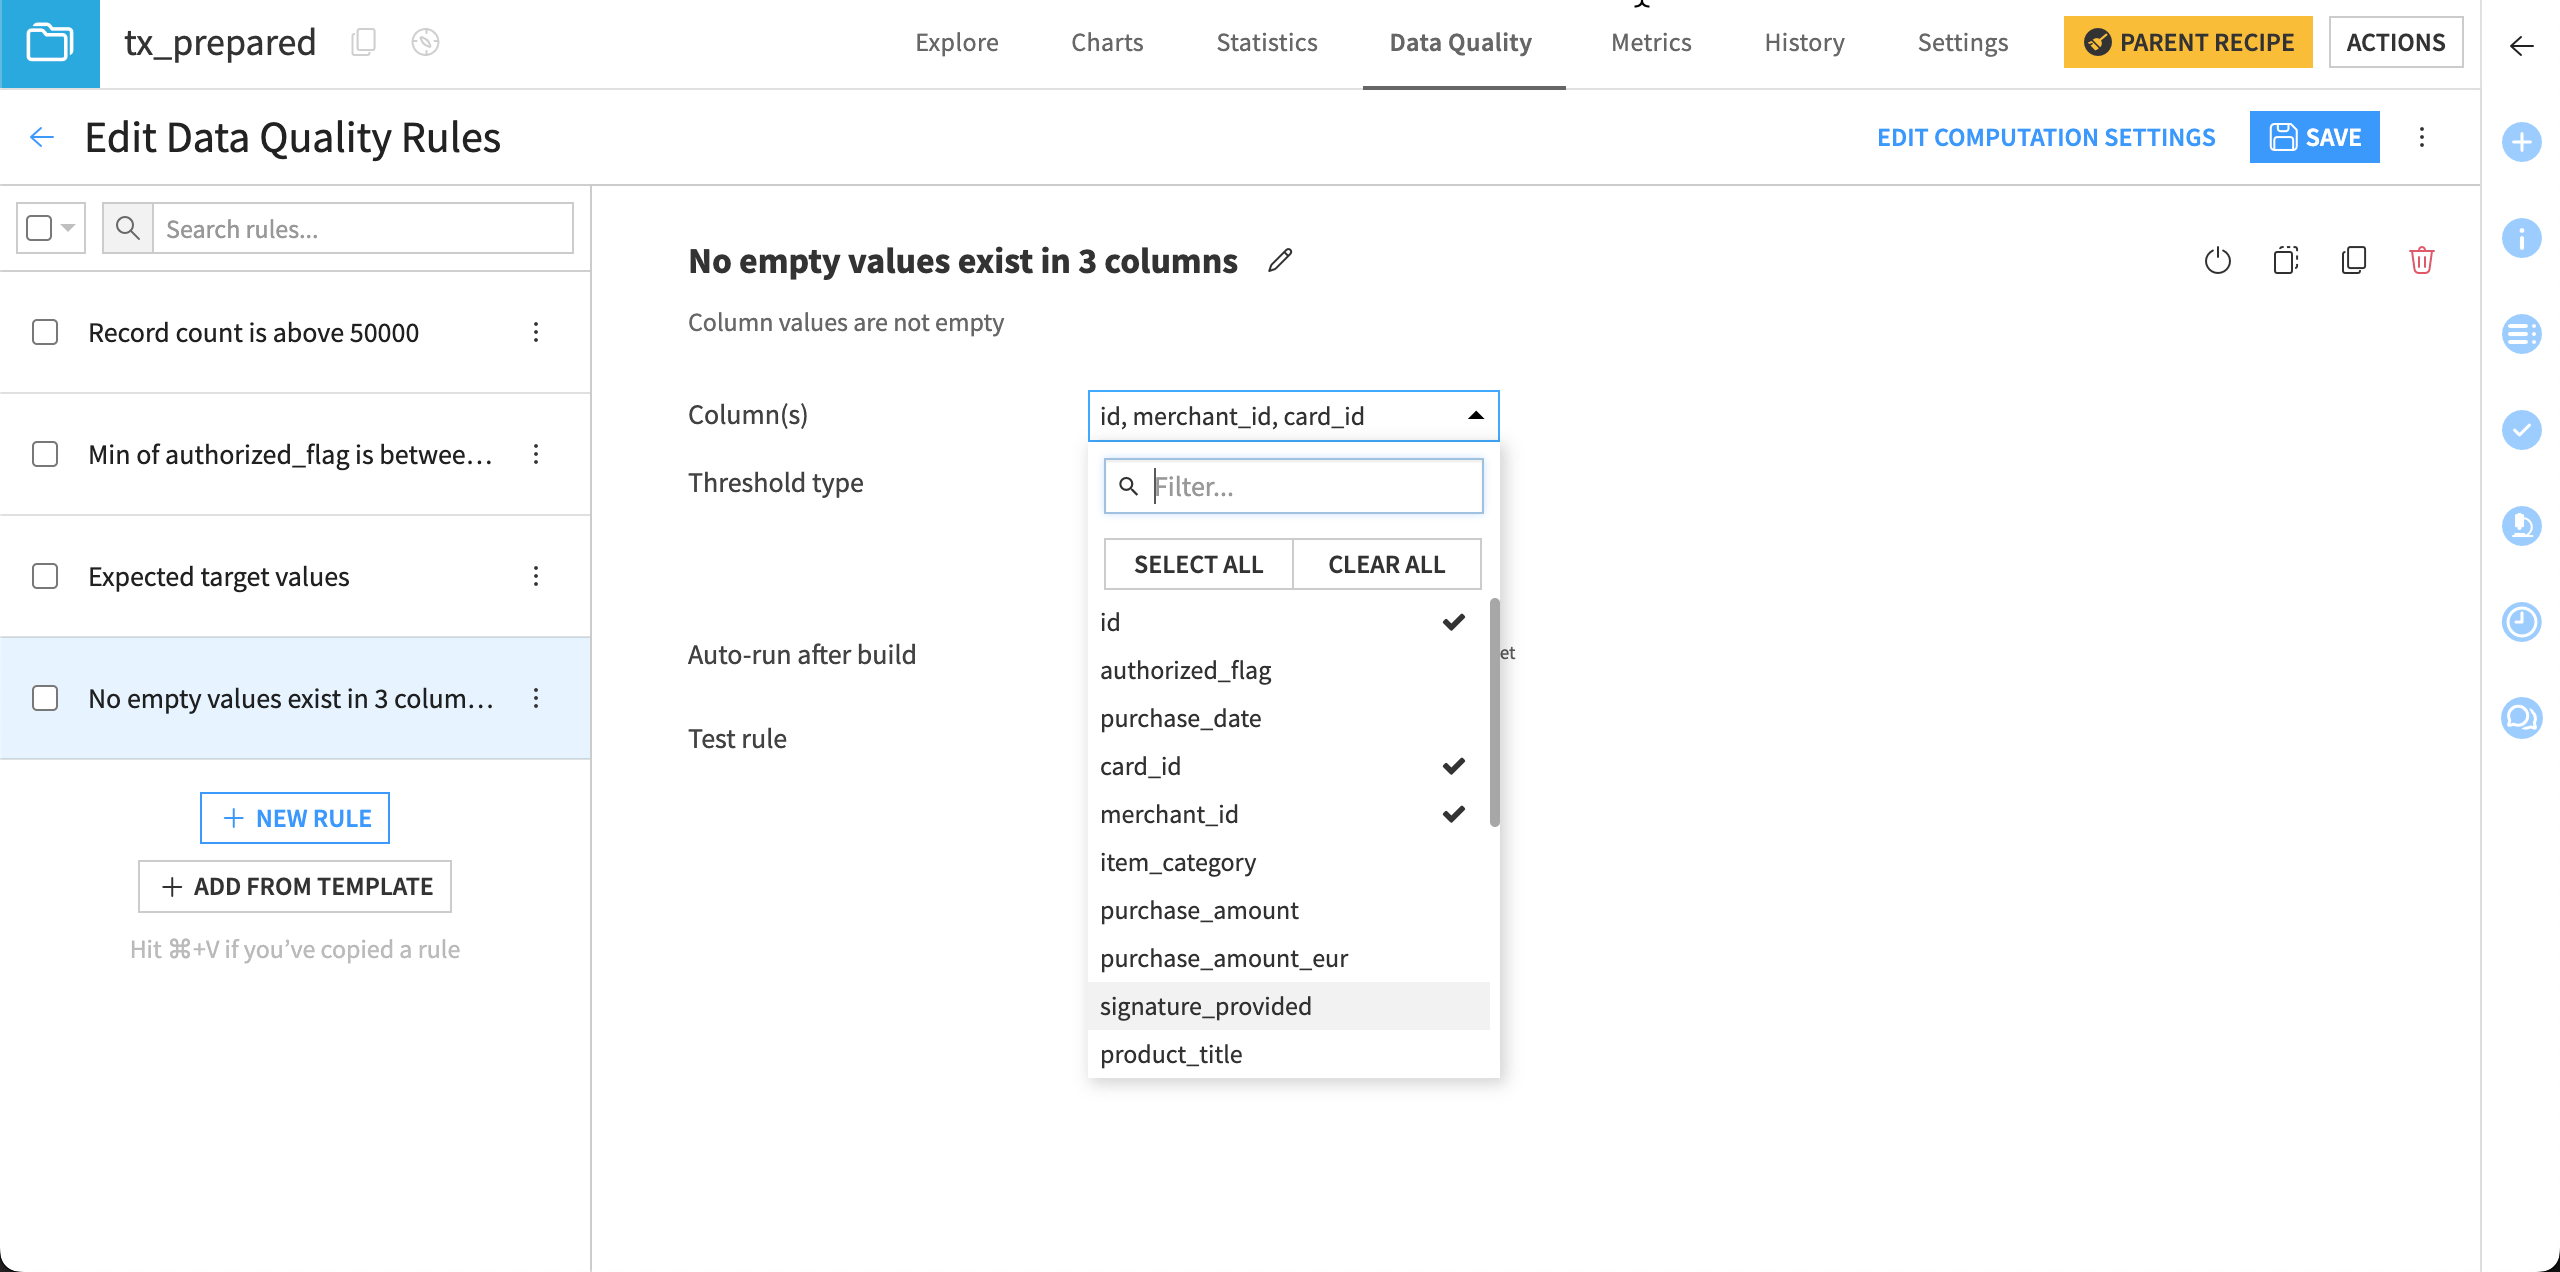2560x1272 pixels.
Task: Toggle checkbox for Expected target values rule
Action: coord(46,576)
